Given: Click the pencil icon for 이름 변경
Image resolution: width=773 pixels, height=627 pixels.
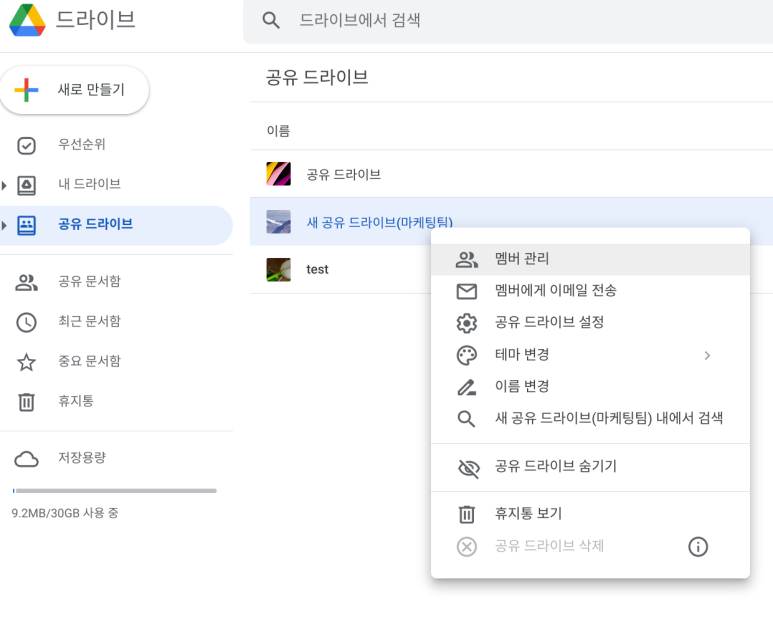Looking at the screenshot, I should [x=466, y=387].
